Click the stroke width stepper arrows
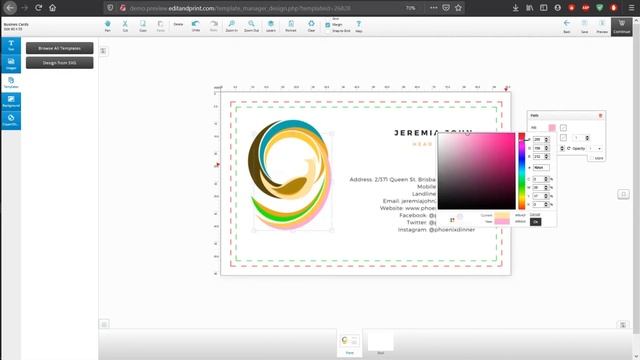 tap(587, 138)
